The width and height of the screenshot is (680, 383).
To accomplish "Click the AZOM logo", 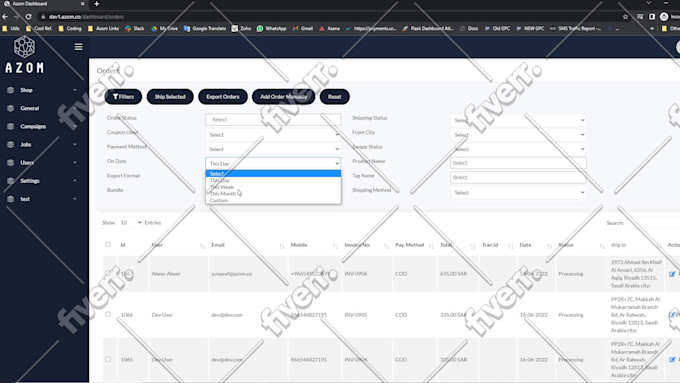I will [x=24, y=55].
